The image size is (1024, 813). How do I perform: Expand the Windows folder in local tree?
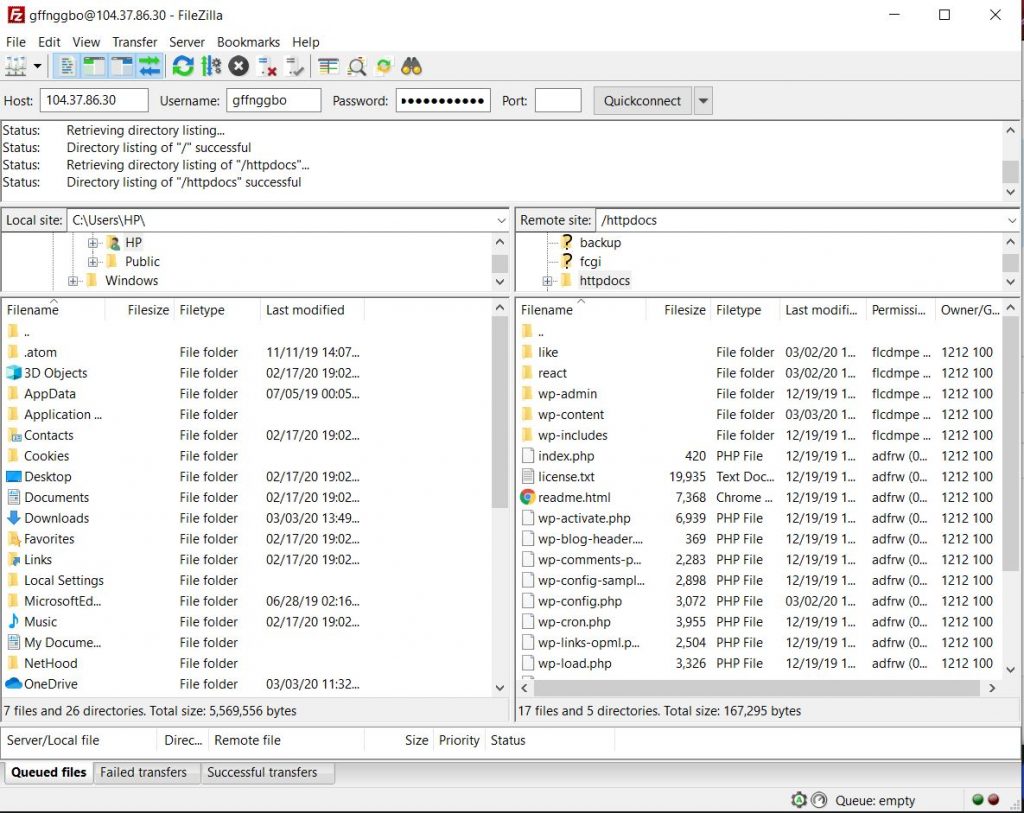73,281
